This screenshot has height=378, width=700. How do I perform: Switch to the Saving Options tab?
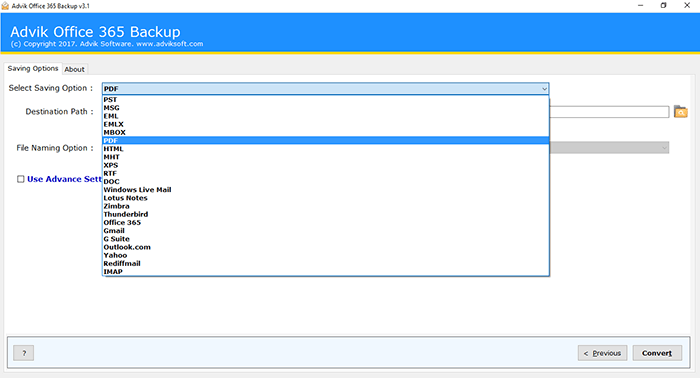[33, 68]
